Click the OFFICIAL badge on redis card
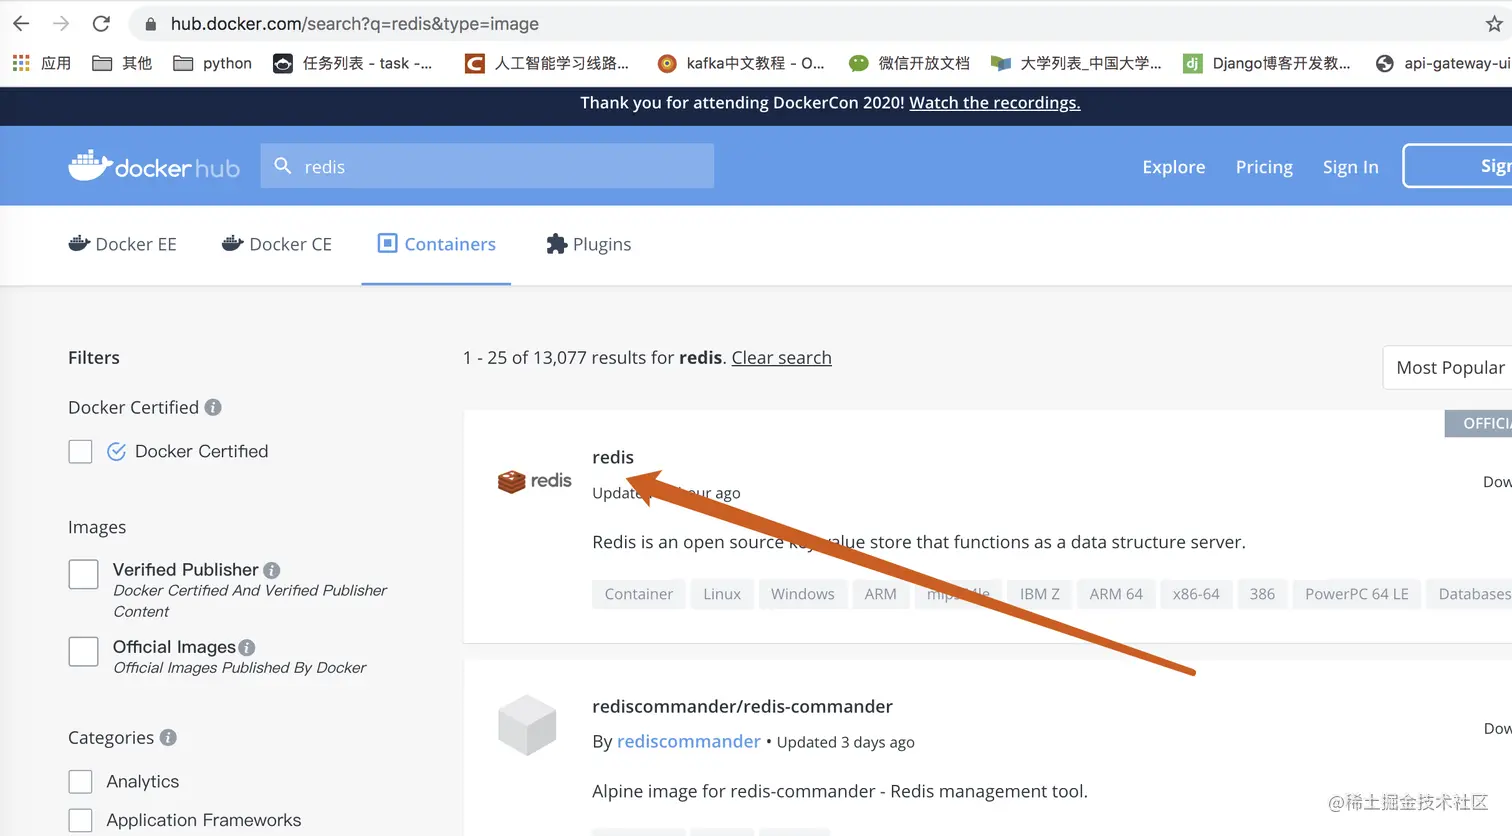This screenshot has height=836, width=1512. point(1479,423)
